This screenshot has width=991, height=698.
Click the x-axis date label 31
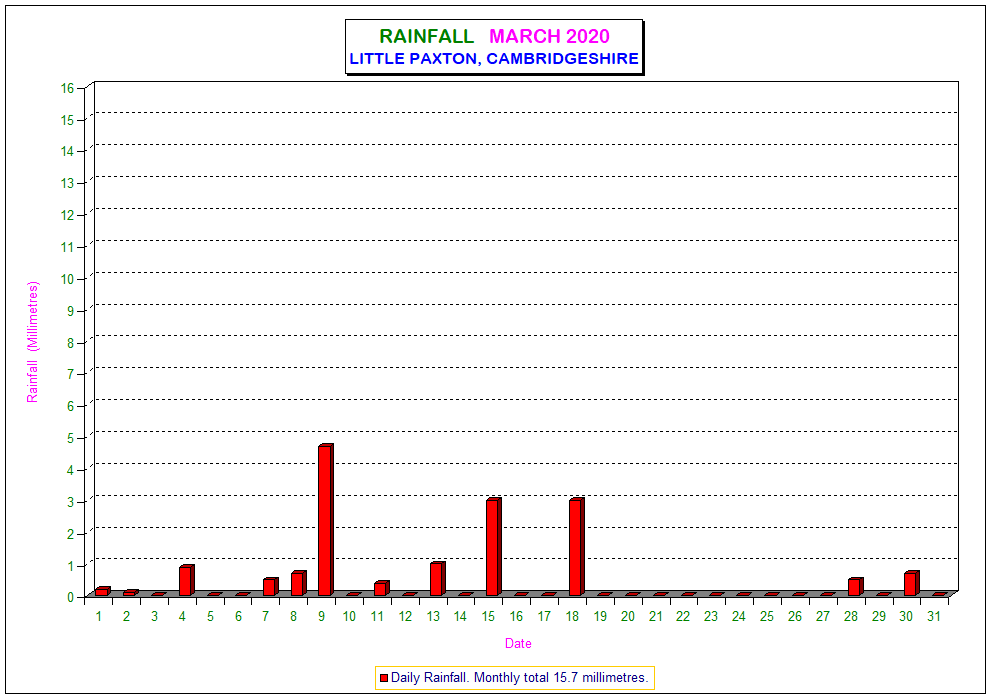click(934, 616)
